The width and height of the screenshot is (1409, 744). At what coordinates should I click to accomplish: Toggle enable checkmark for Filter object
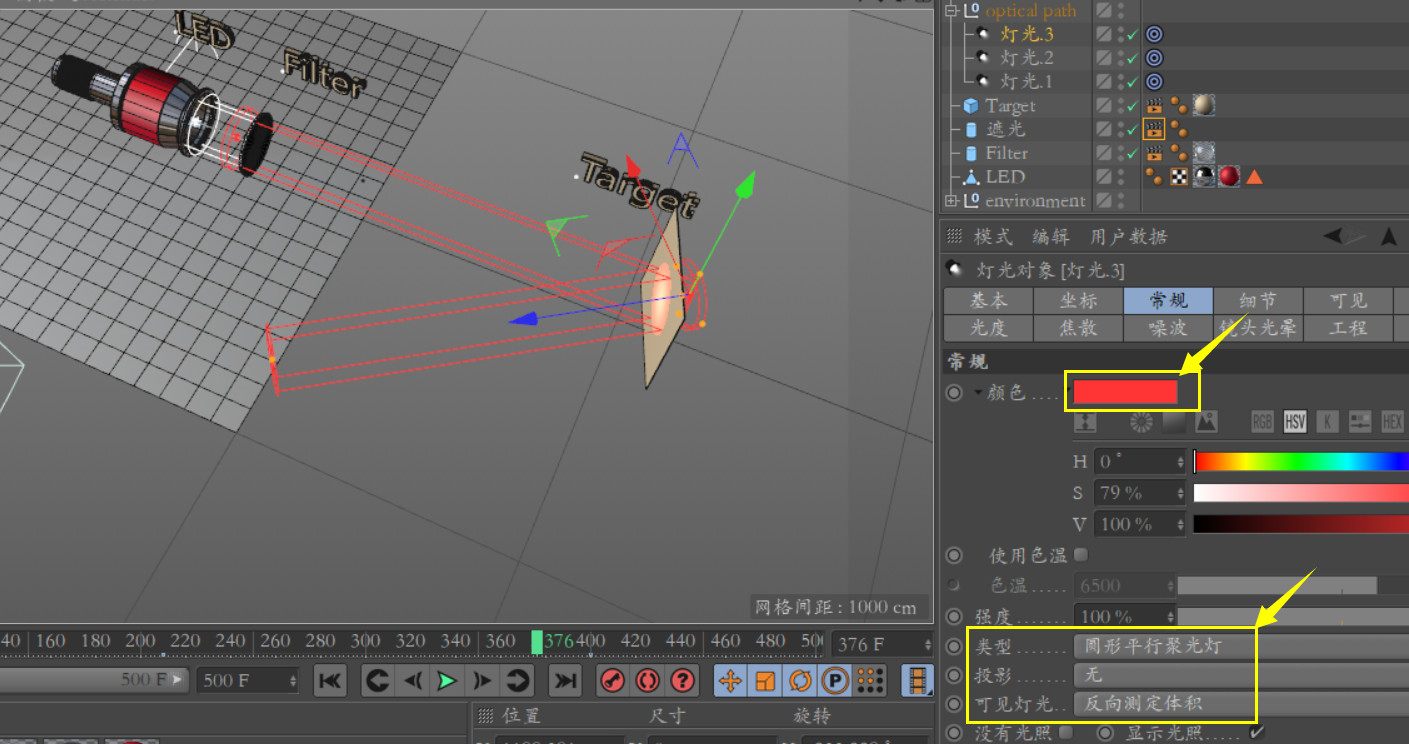click(x=1133, y=154)
